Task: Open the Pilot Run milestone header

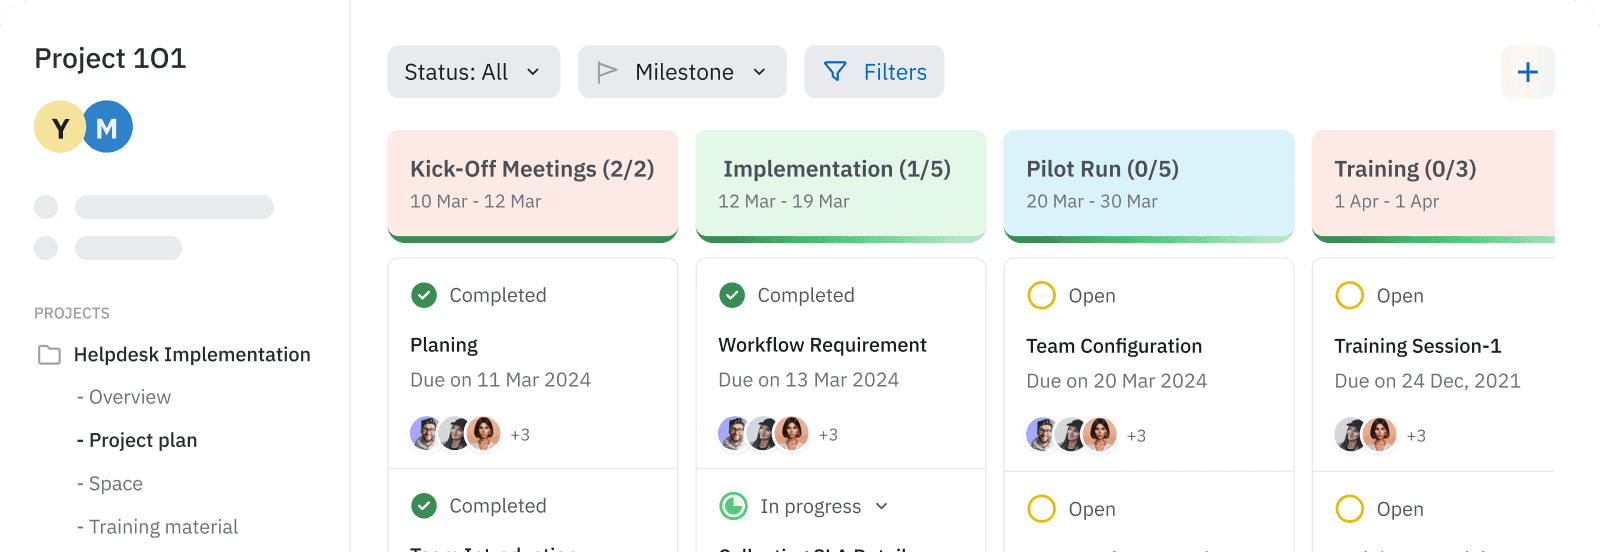Action: (1148, 183)
